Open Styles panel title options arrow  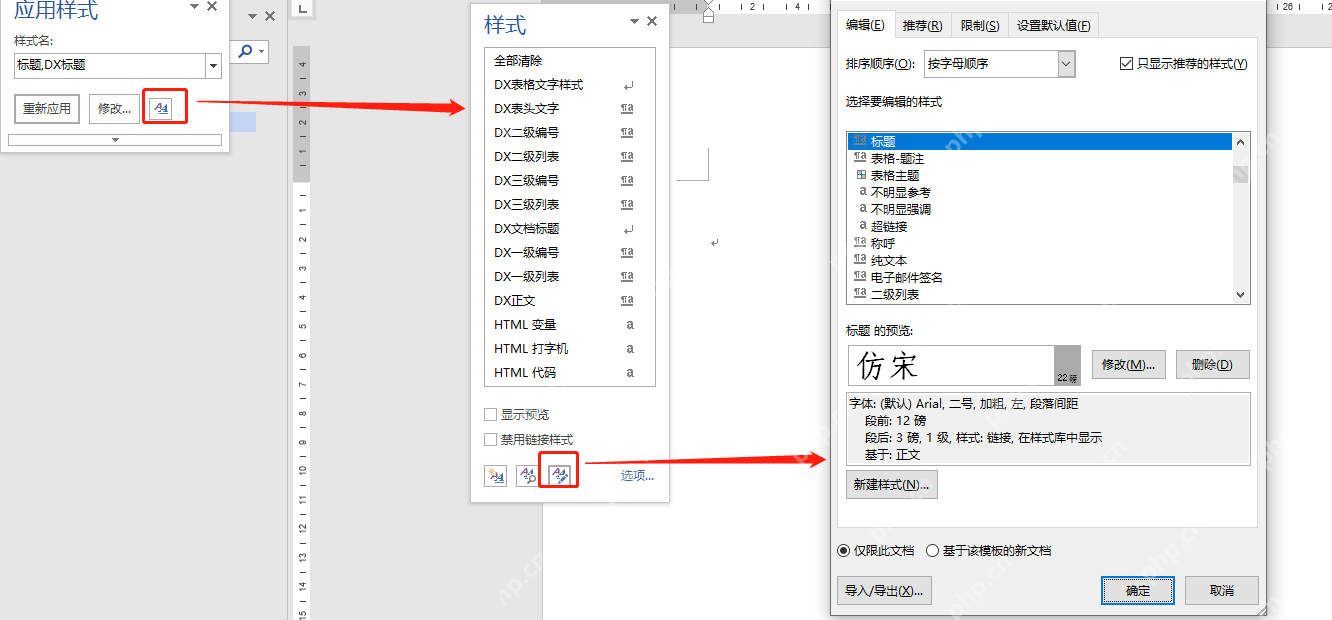pyautogui.click(x=634, y=21)
